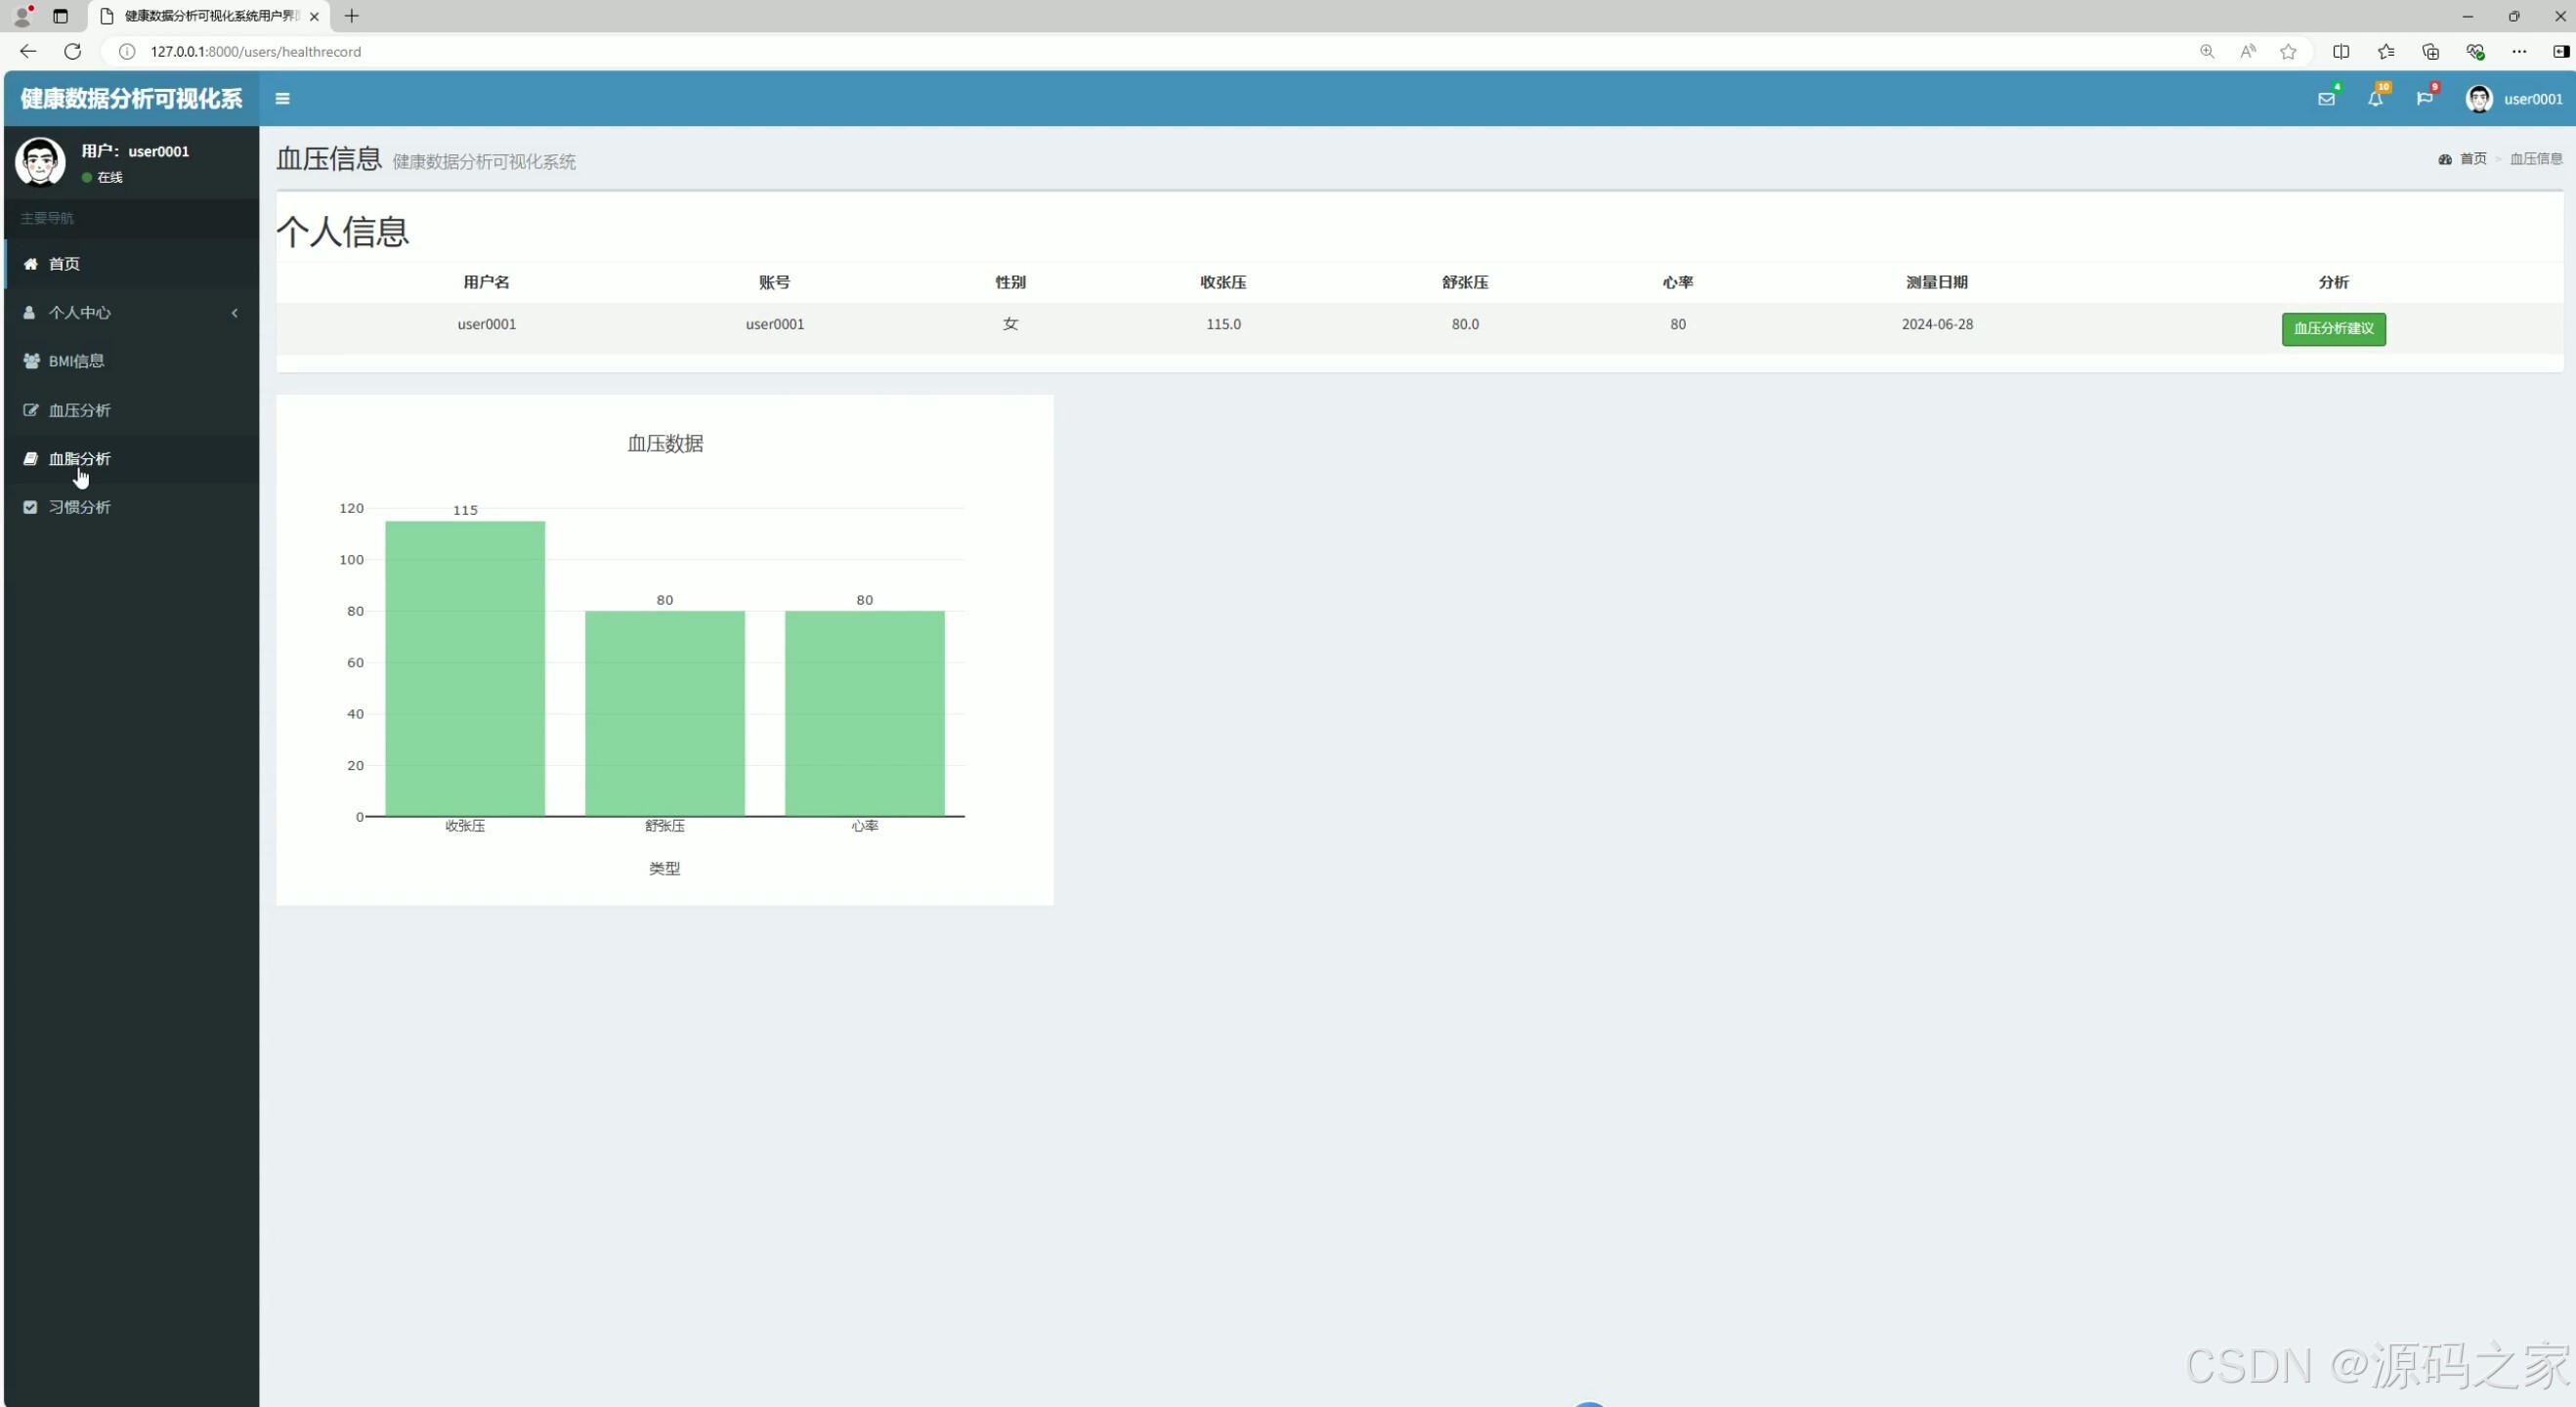This screenshot has height=1407, width=2576.
Task: Click the 血压分析建议 green button
Action: [2333, 329]
